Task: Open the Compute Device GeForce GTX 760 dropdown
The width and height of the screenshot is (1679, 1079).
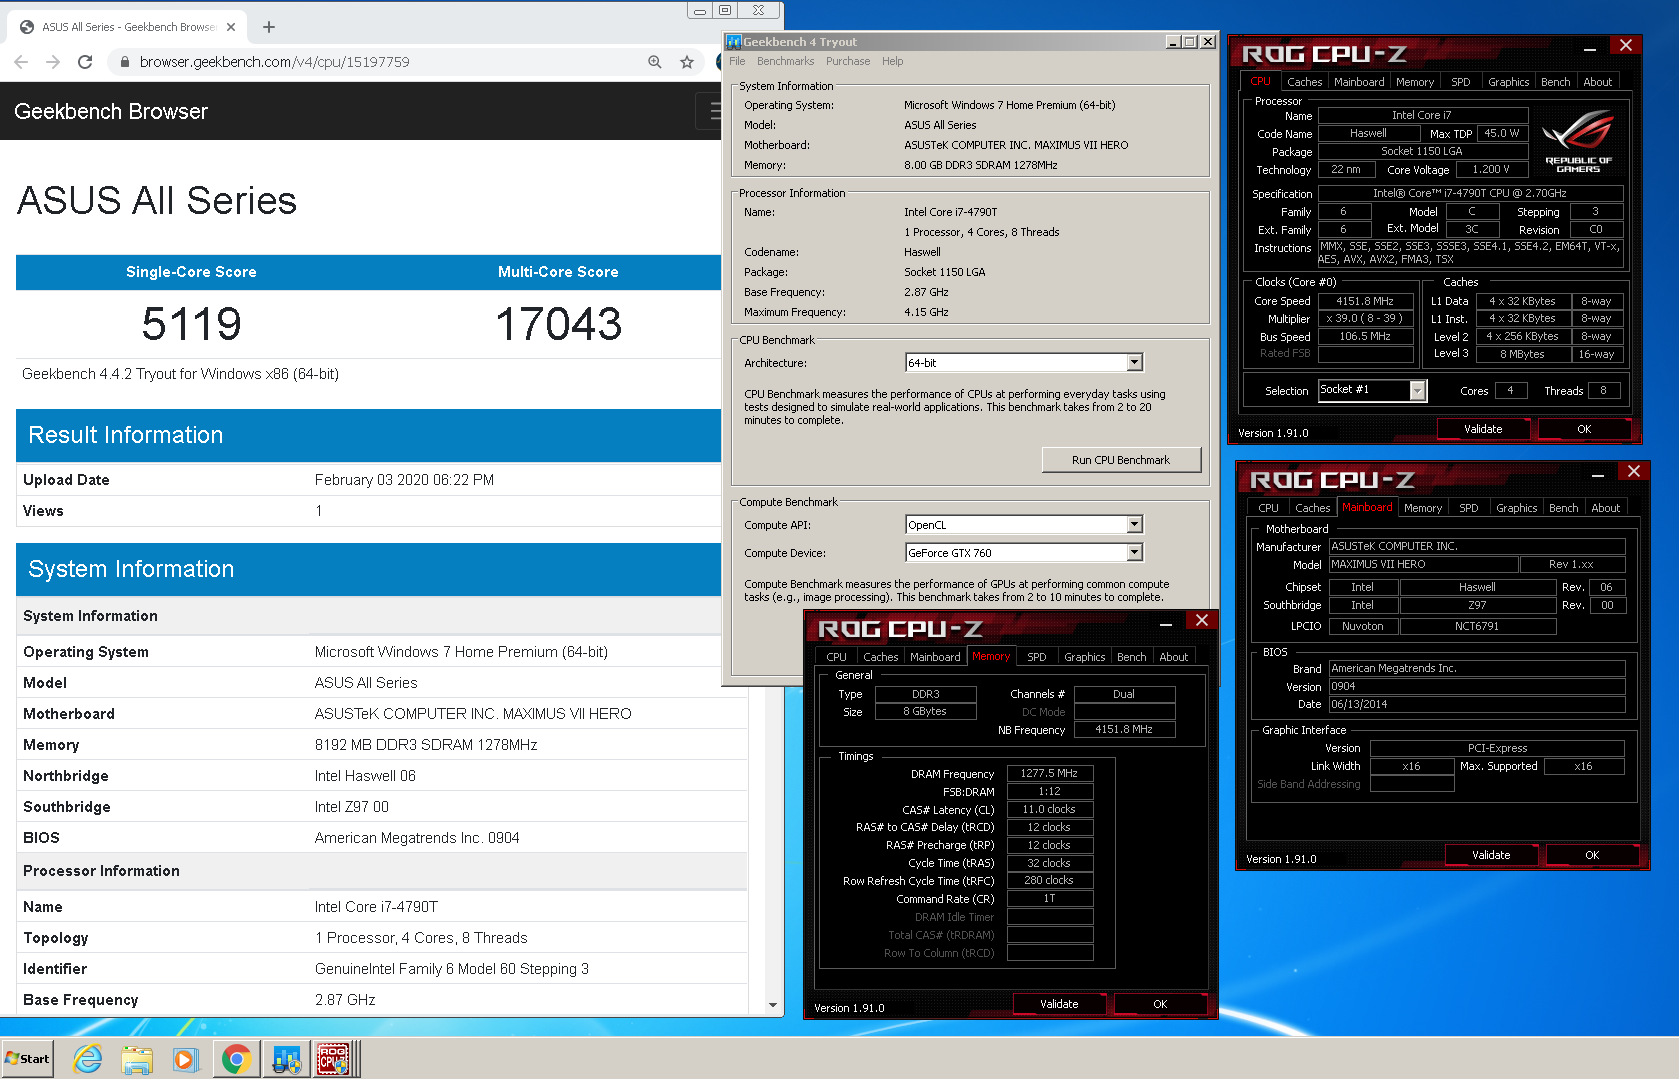Action: (1134, 553)
